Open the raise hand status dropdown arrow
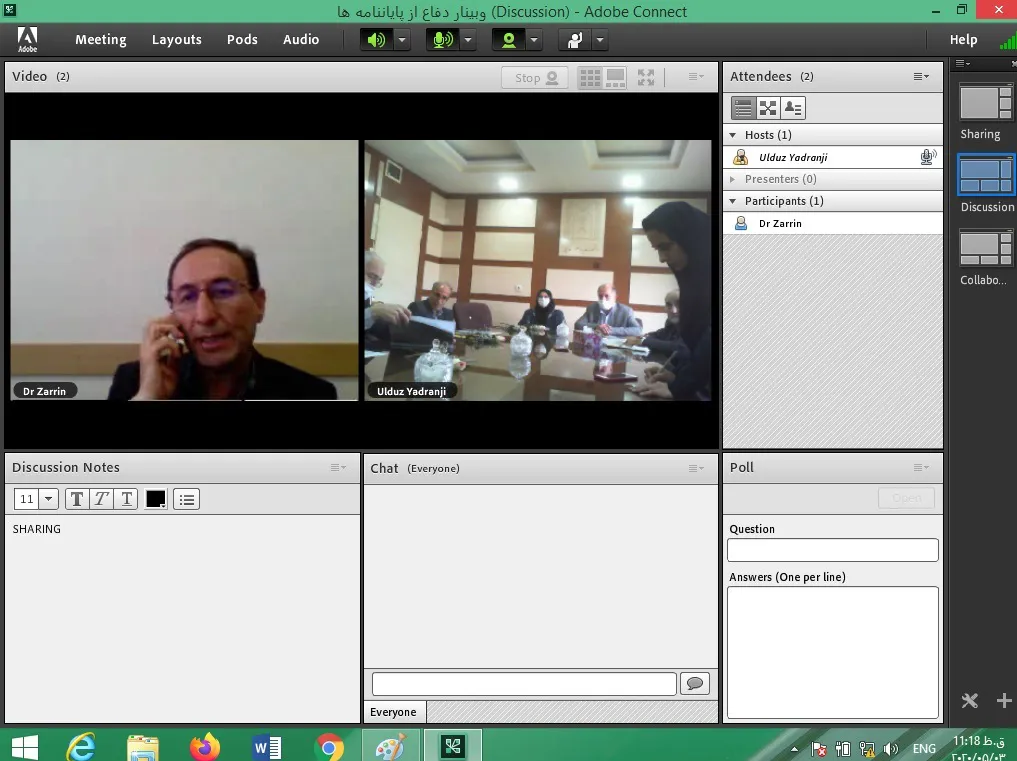 click(600, 40)
